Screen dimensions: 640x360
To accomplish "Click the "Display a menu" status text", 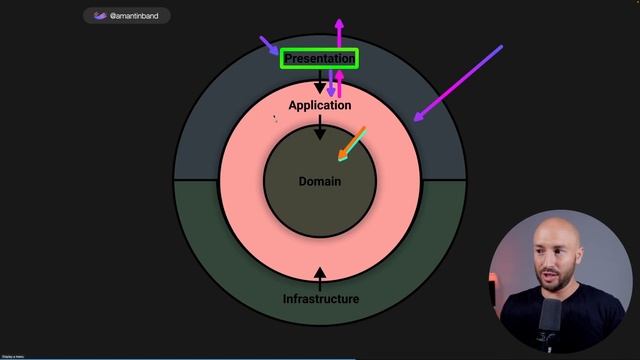I will 13,357.
